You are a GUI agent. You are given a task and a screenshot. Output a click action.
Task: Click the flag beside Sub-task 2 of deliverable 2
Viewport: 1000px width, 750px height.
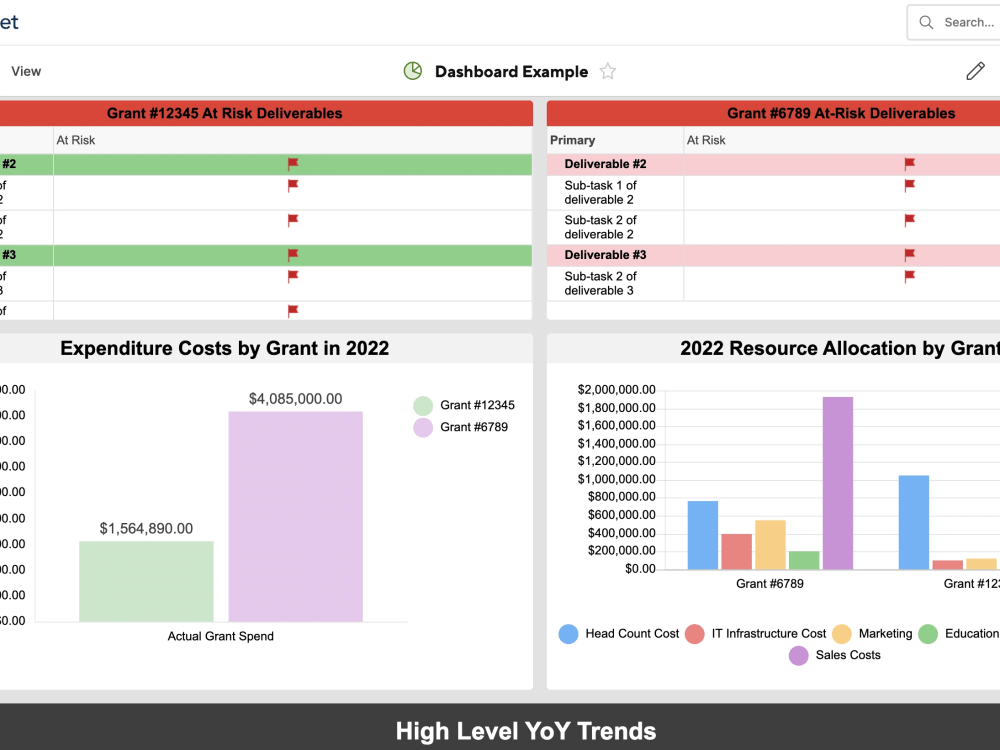click(909, 220)
